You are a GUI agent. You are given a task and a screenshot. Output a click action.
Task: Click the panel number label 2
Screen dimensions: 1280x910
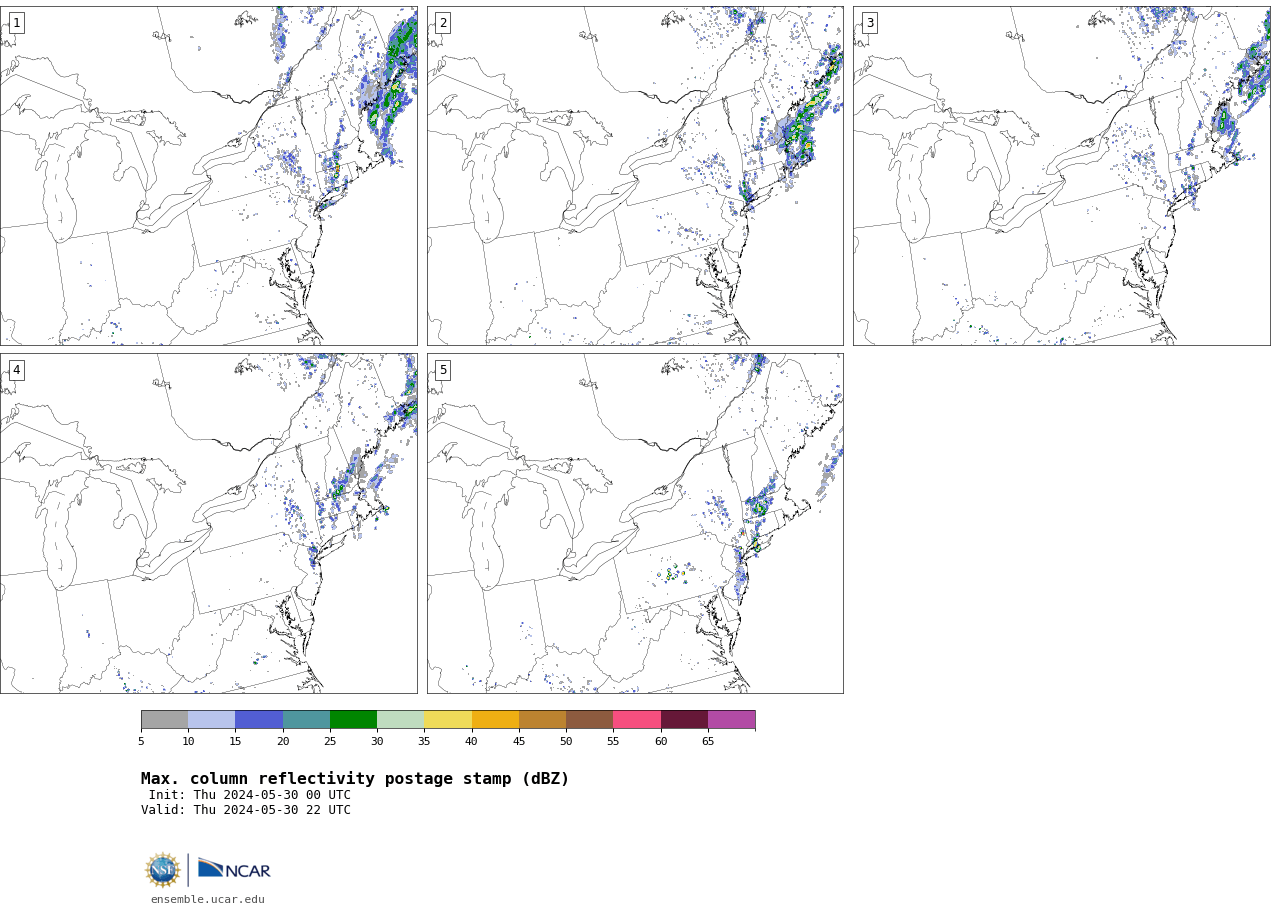click(x=443, y=23)
